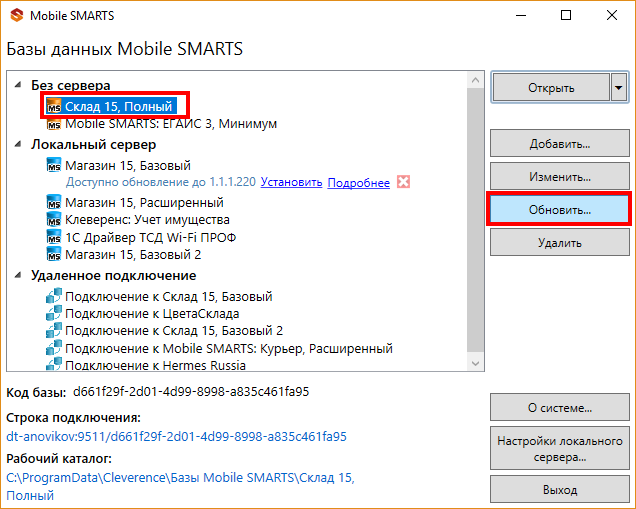Click the Установить update link
636x509 pixels.
point(291,183)
